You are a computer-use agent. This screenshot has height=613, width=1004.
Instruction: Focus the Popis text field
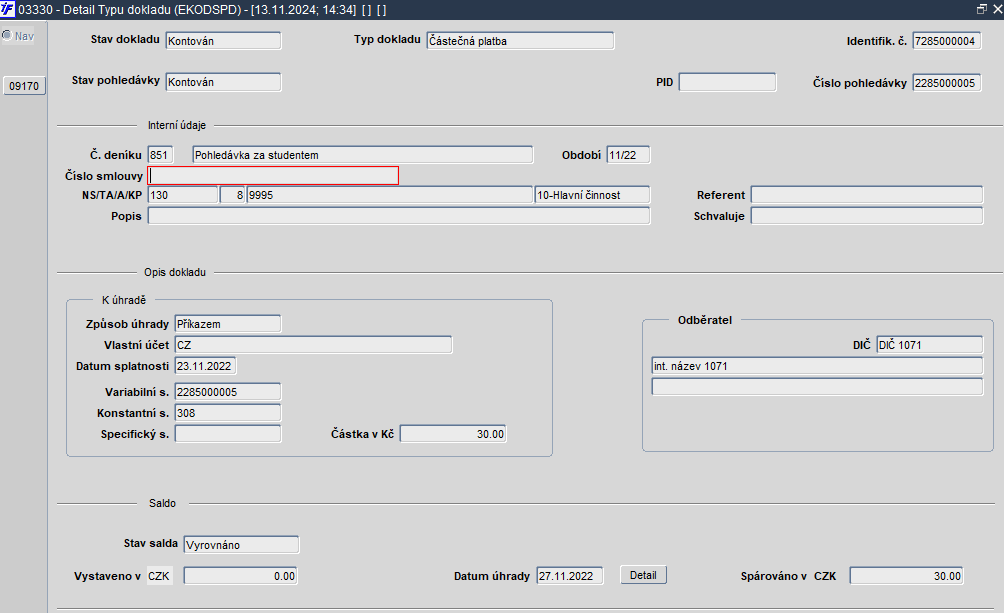pos(398,216)
